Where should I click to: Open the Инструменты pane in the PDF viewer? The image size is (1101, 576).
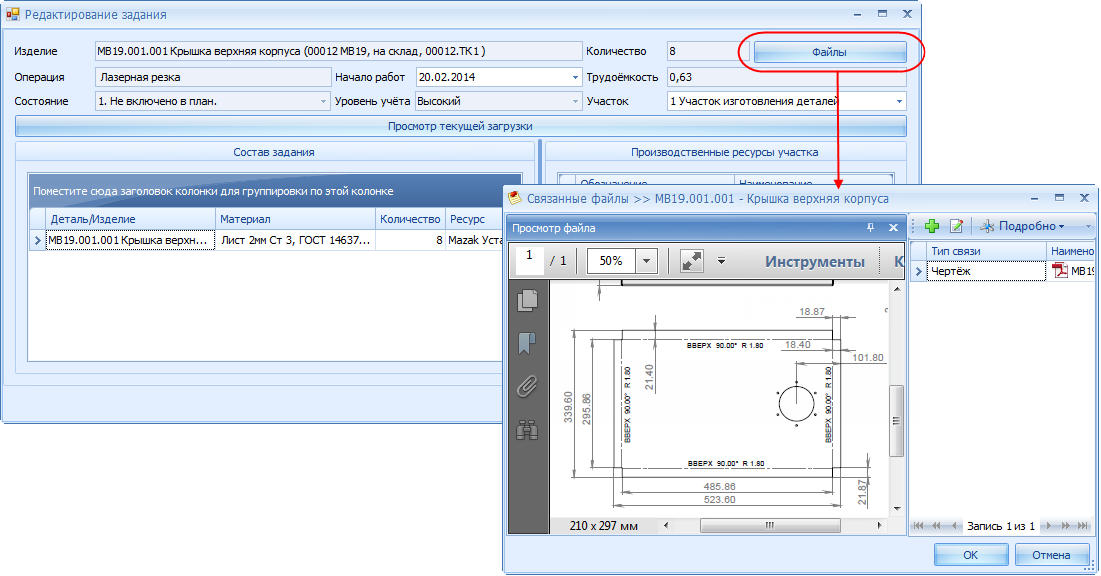point(815,262)
